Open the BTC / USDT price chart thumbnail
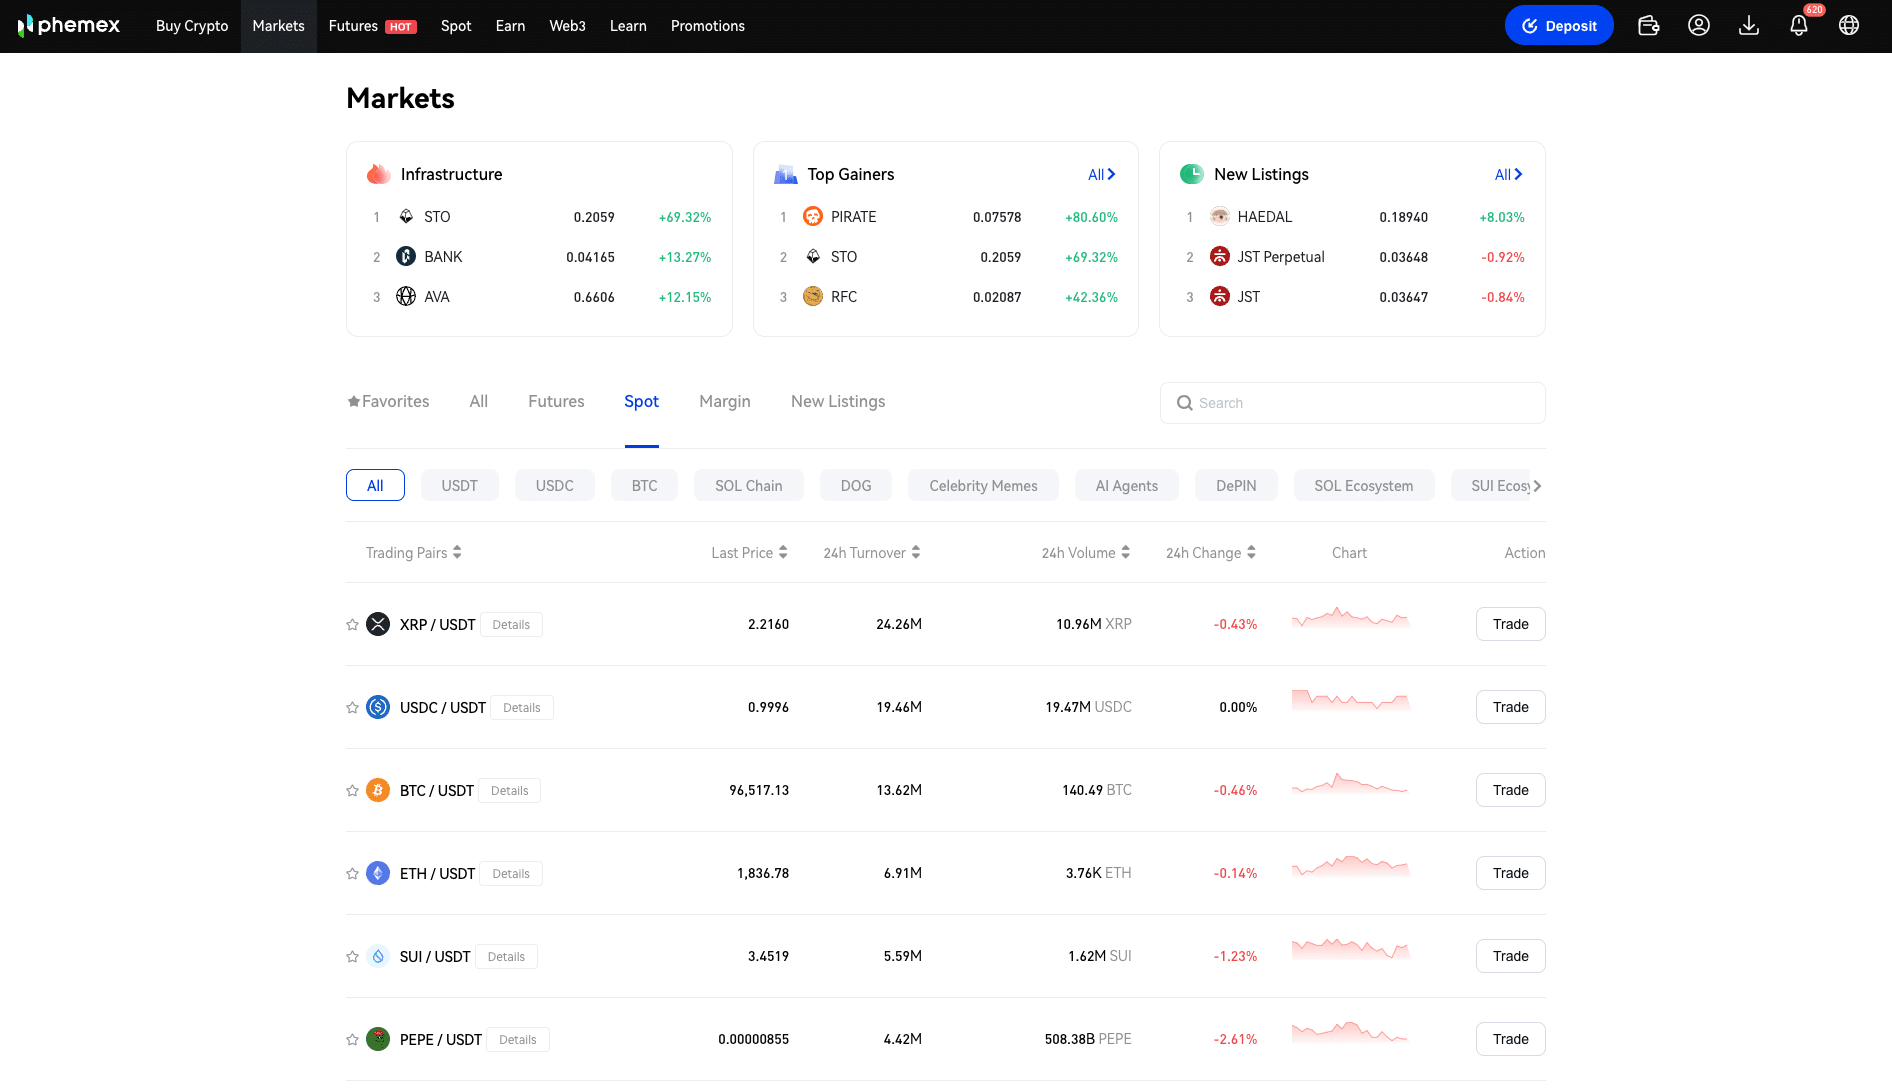This screenshot has width=1892, height=1088. (1350, 784)
